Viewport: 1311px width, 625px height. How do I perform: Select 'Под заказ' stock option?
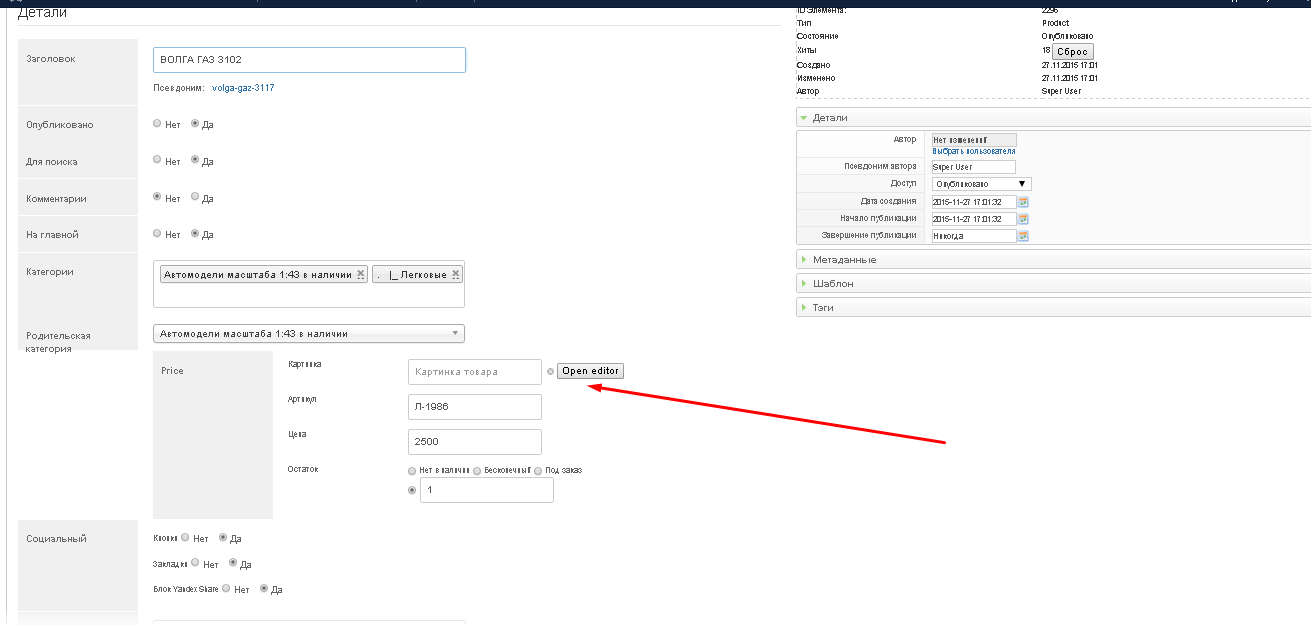[x=538, y=470]
